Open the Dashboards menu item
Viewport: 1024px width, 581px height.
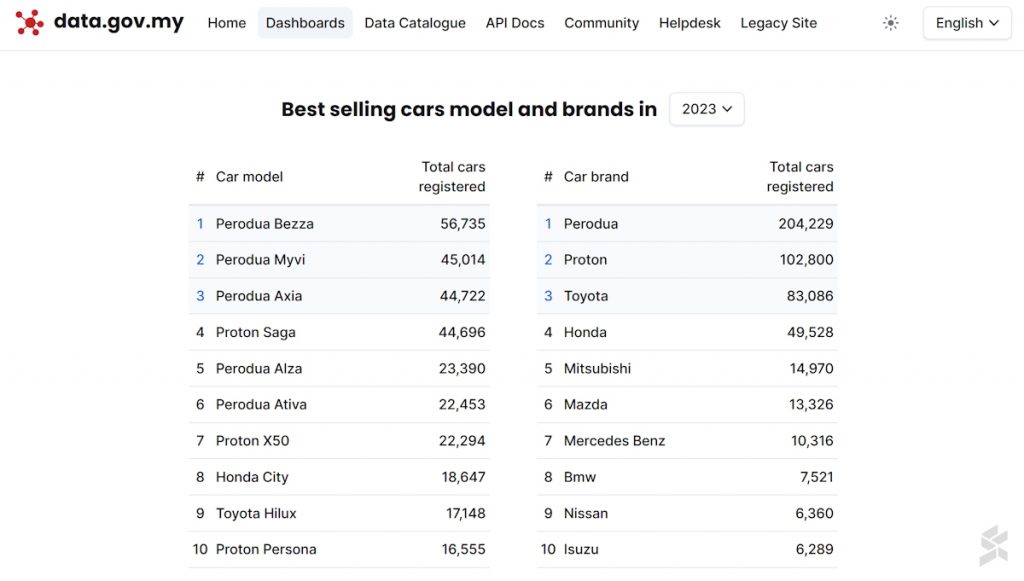pos(305,23)
